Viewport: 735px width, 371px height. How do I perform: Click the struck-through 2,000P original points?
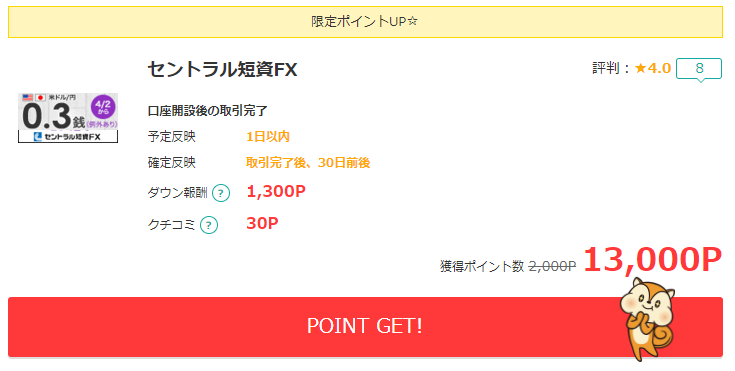552,266
